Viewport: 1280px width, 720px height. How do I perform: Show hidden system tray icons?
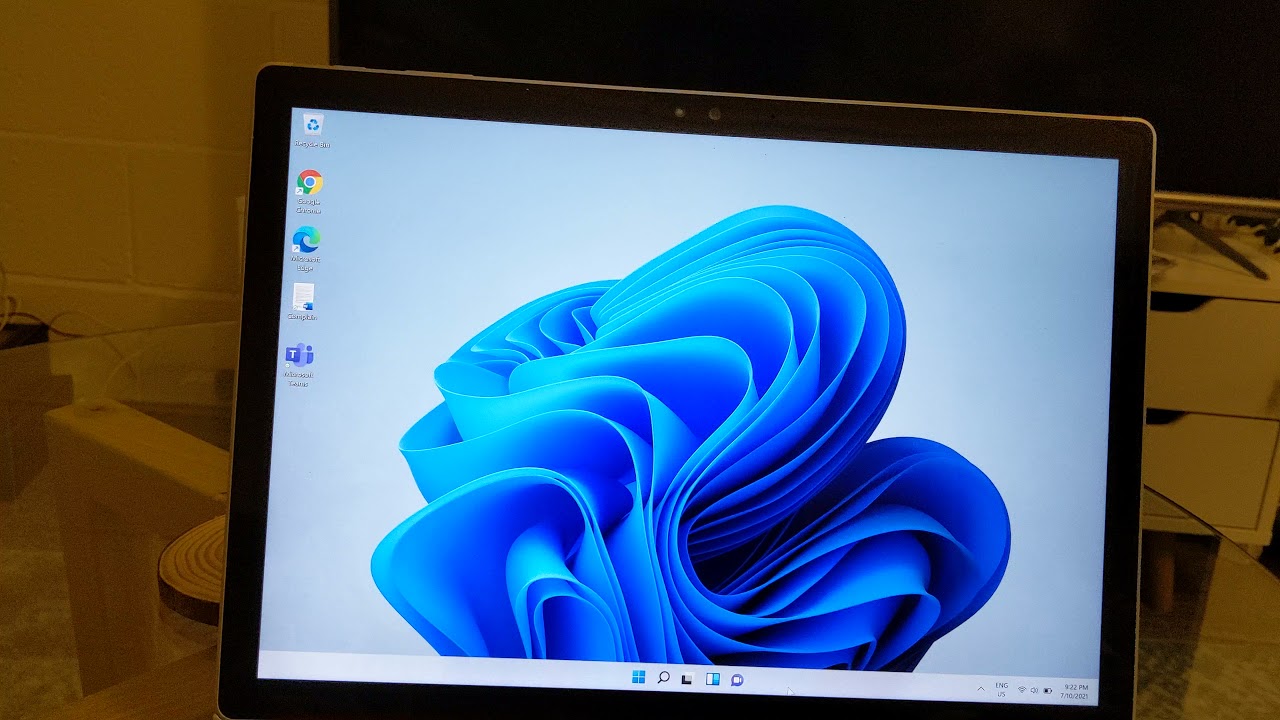tap(980, 688)
